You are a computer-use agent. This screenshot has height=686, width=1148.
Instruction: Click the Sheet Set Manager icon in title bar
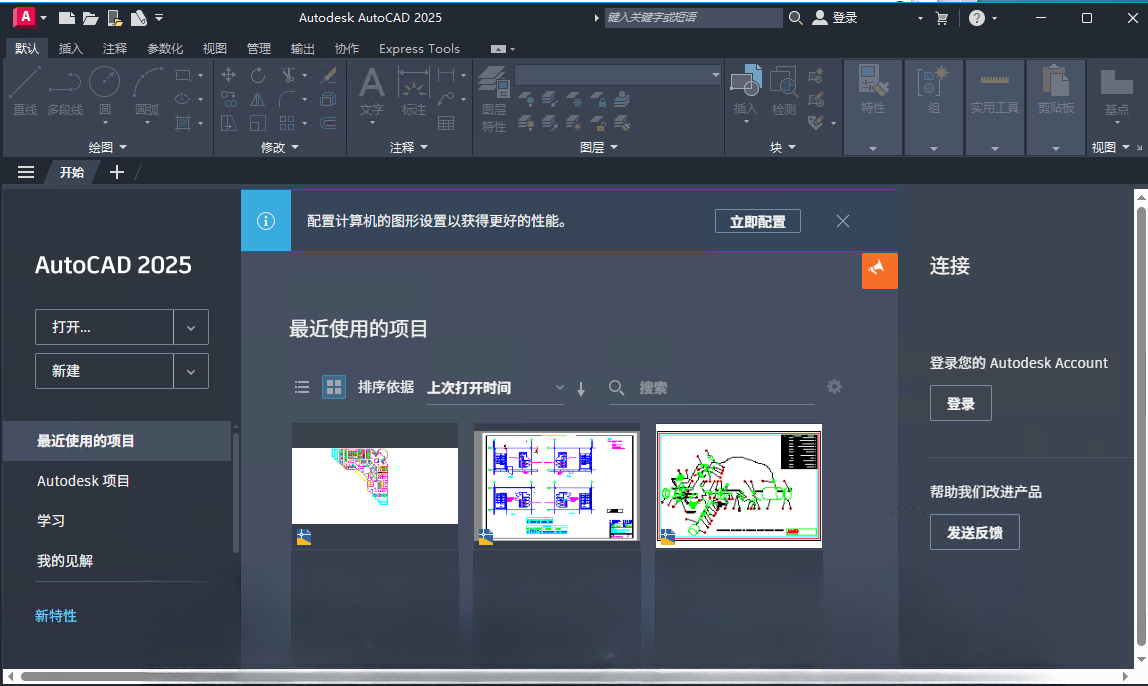coord(138,18)
